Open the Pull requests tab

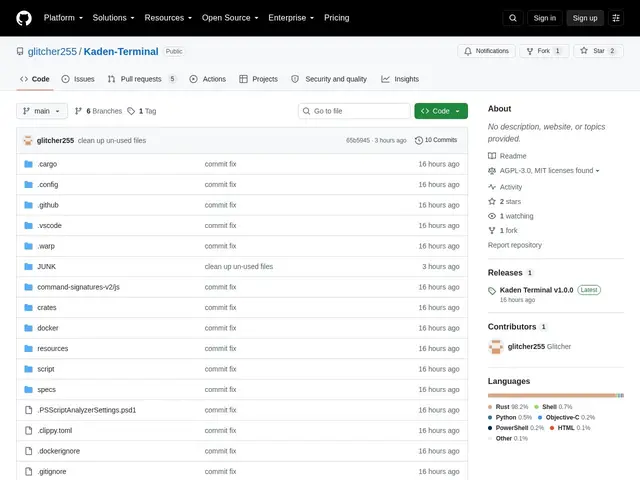click(142, 79)
